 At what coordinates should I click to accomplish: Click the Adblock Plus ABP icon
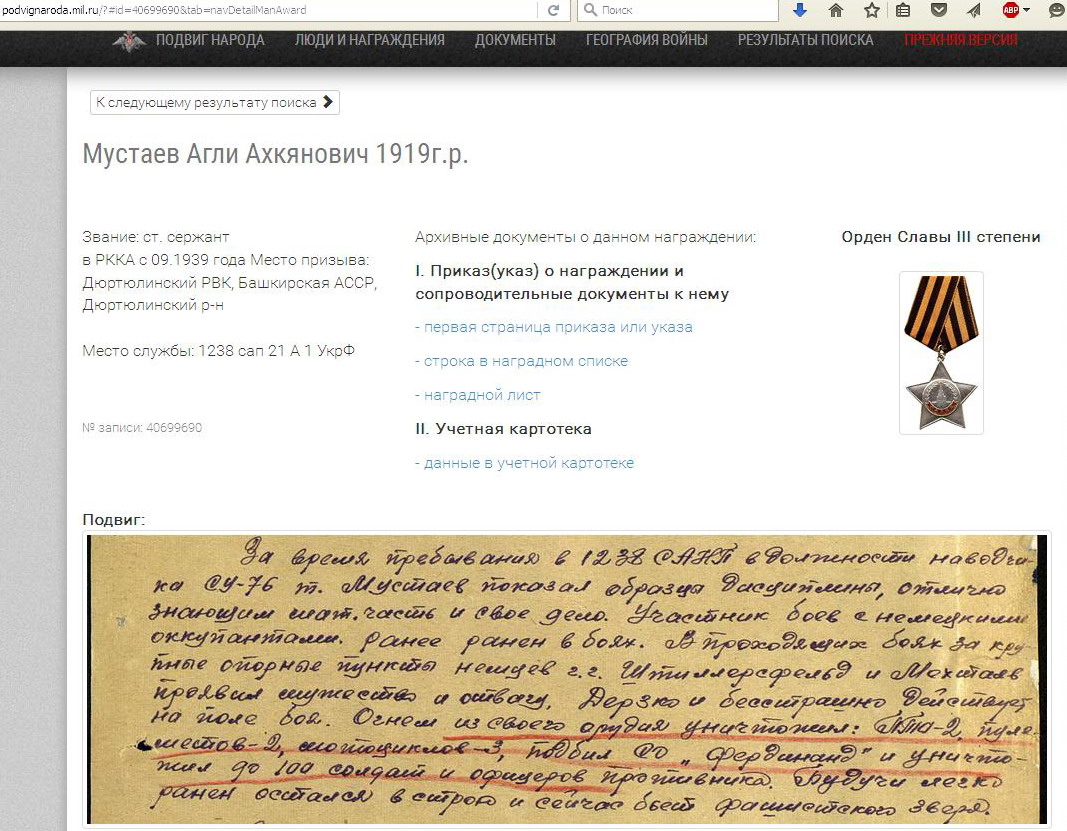click(1010, 10)
